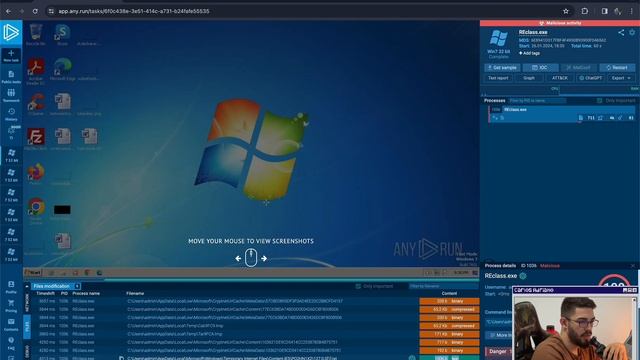Click Add tags link

529,53
